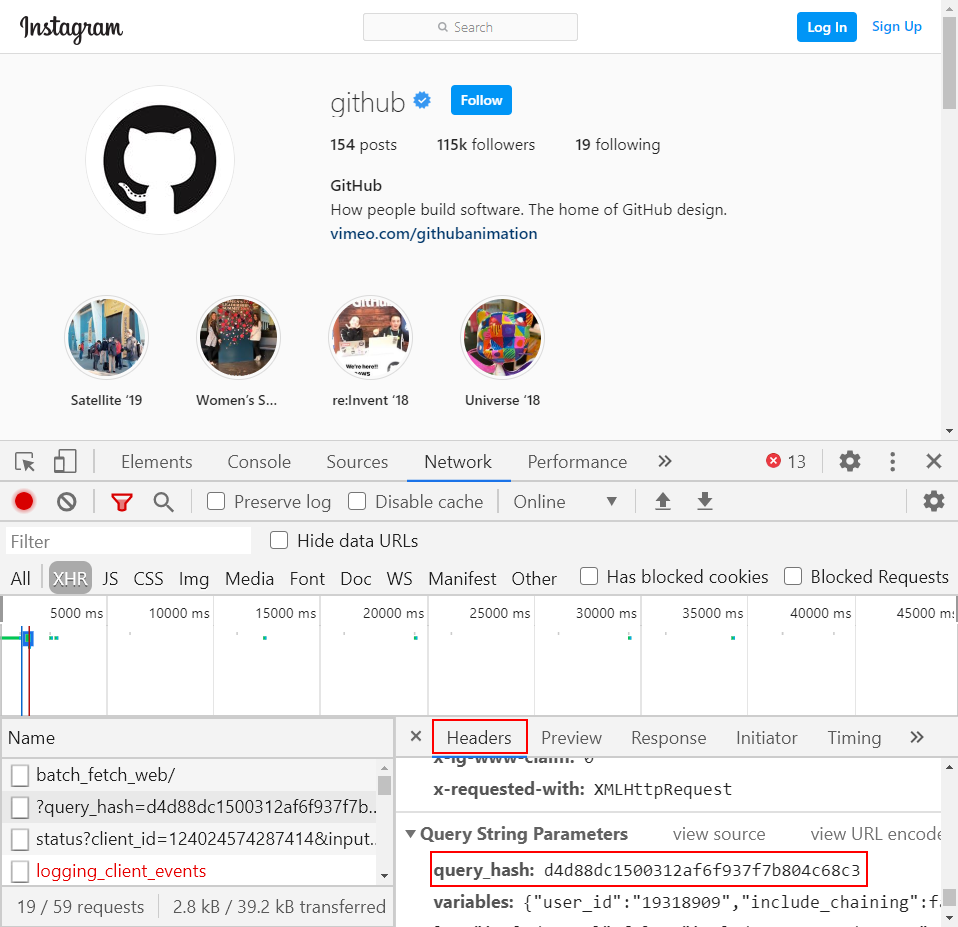Collapse Query String Parameters section
Screen dimensions: 958x927
[x=411, y=834]
